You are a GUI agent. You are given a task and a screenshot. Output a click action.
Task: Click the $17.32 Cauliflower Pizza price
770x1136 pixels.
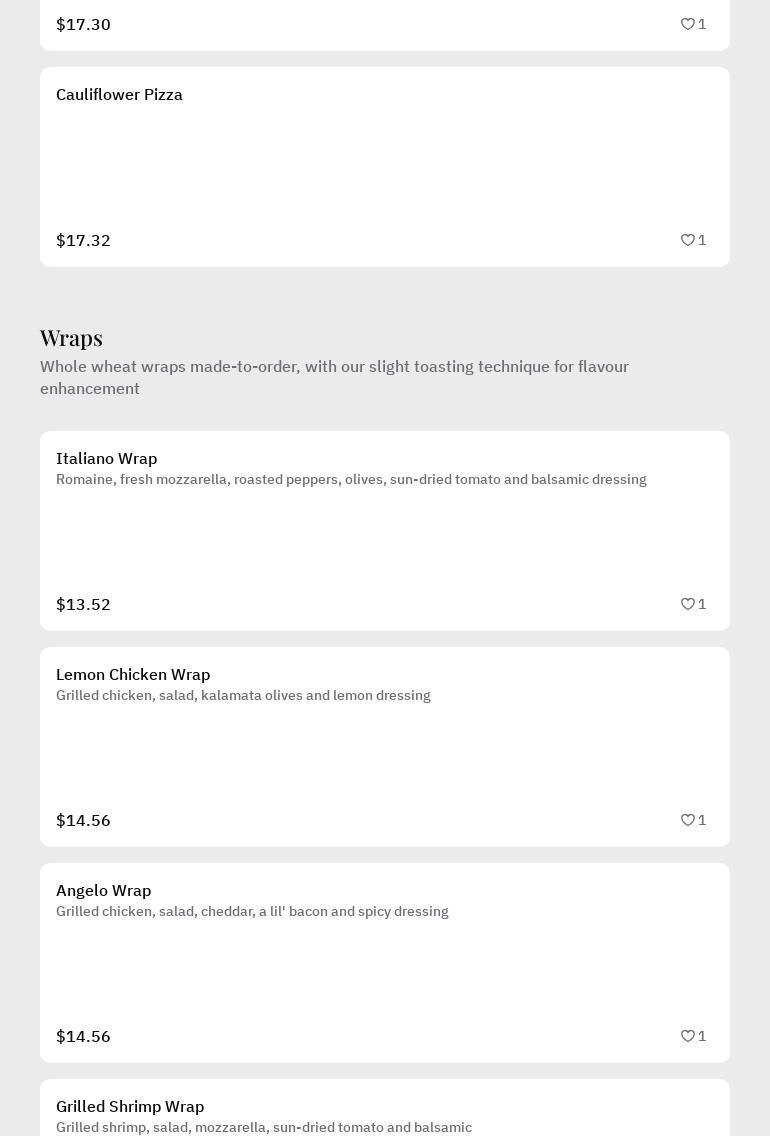point(83,241)
